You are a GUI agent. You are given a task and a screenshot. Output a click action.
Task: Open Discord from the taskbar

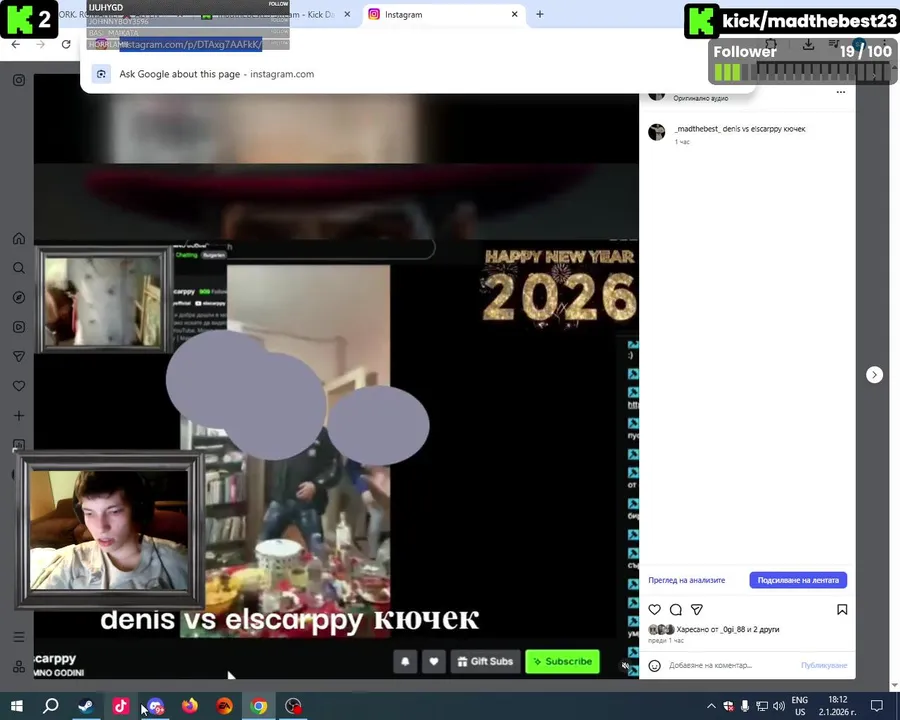[x=156, y=706]
